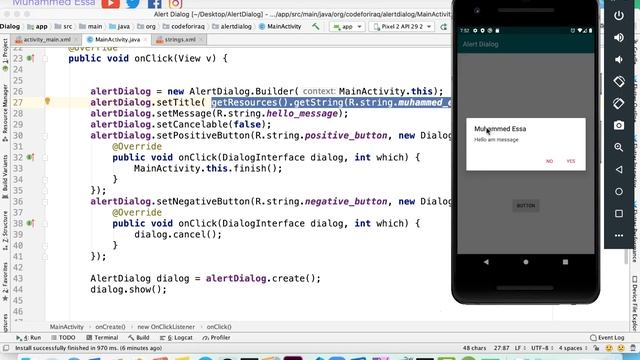The image size is (640, 360).
Task: Open the Device File Explorer side panel
Action: tap(635, 303)
